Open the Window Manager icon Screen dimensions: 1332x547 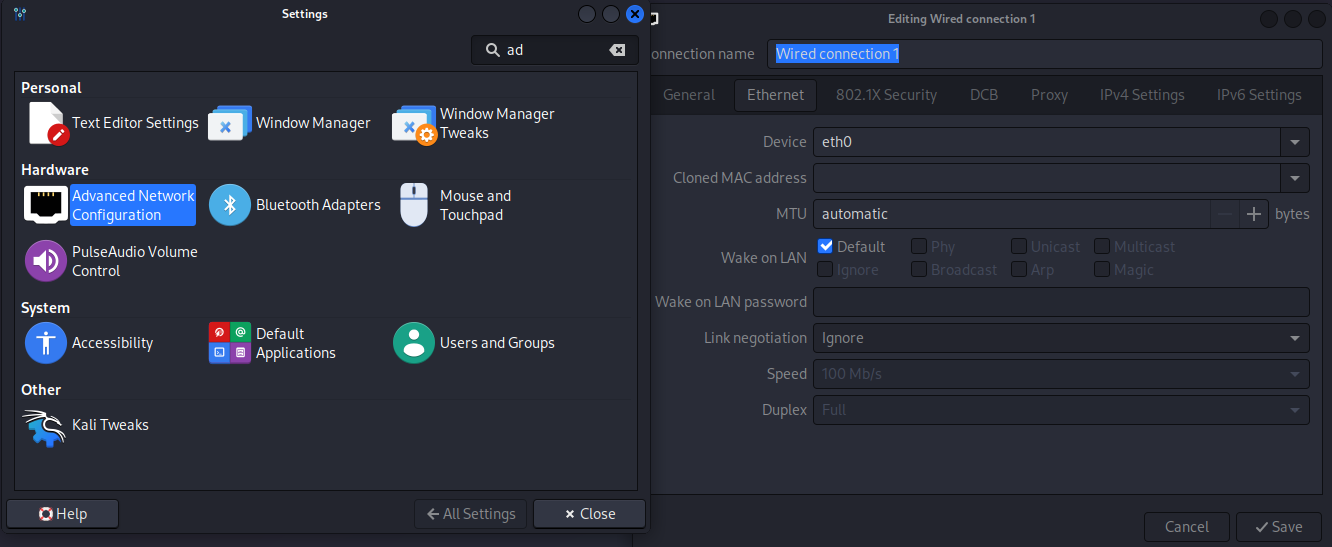coord(229,123)
